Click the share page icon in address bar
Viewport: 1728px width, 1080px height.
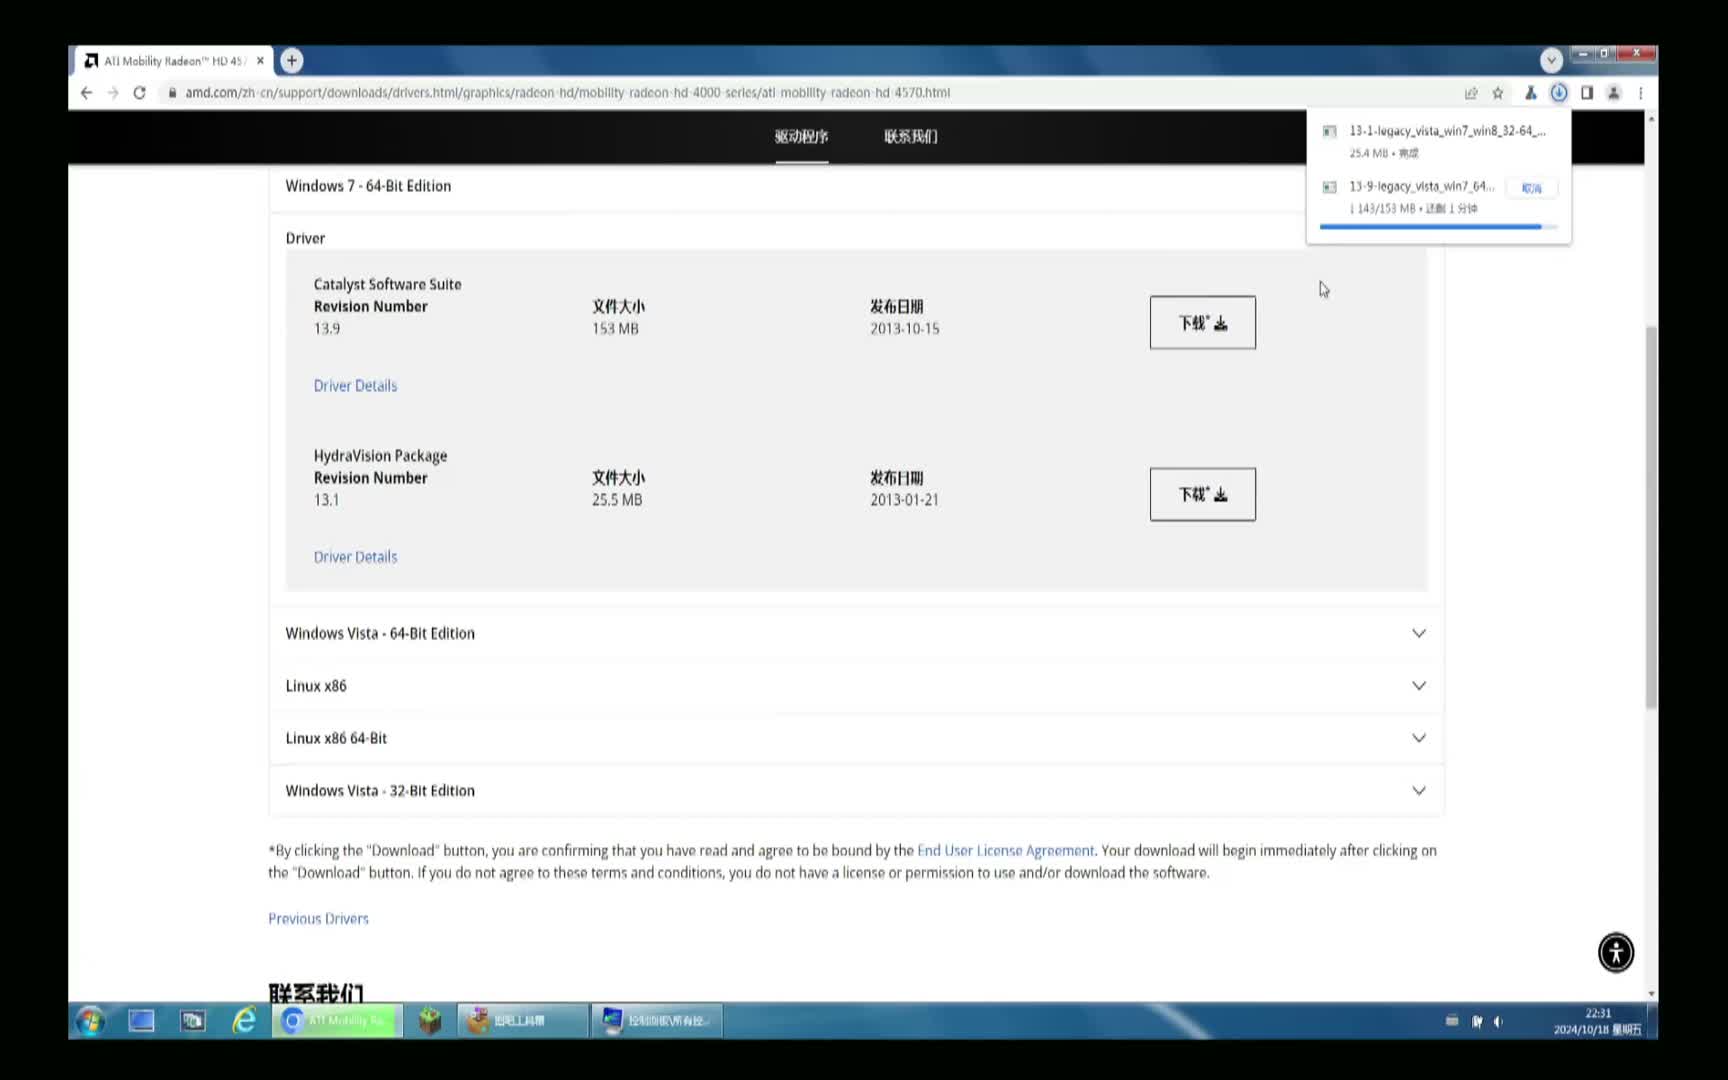(x=1471, y=93)
